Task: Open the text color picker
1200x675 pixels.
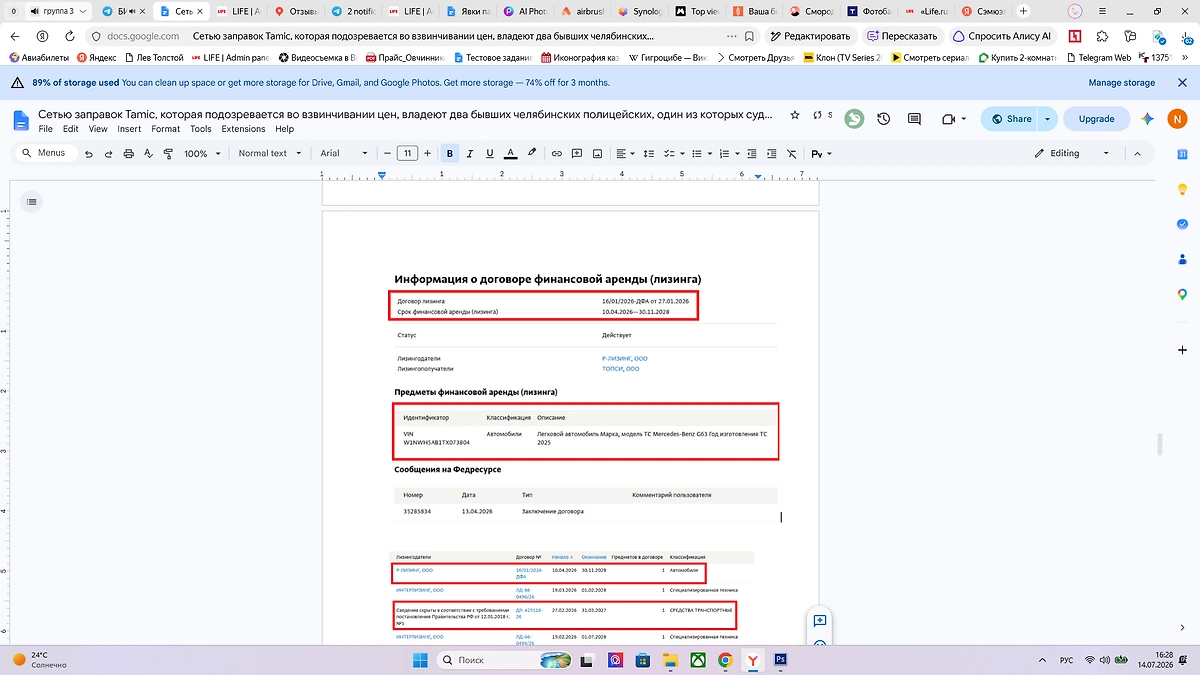Action: tap(511, 154)
